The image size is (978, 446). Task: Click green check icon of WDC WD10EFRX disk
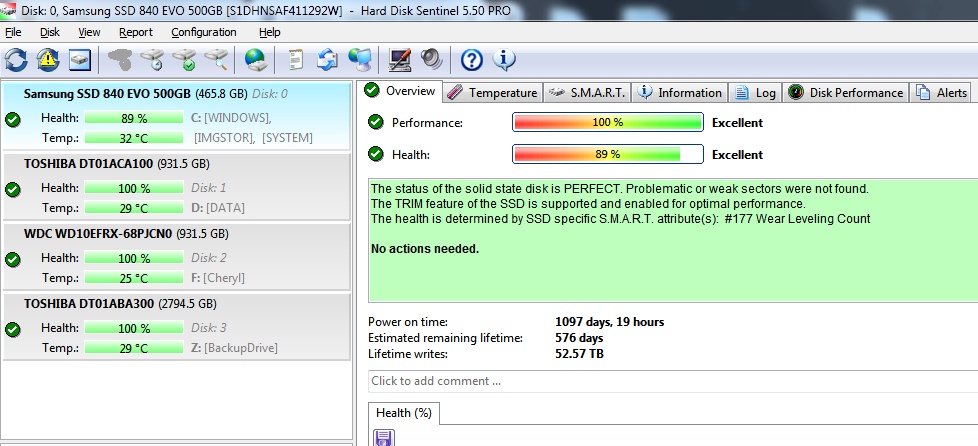pyautogui.click(x=12, y=259)
